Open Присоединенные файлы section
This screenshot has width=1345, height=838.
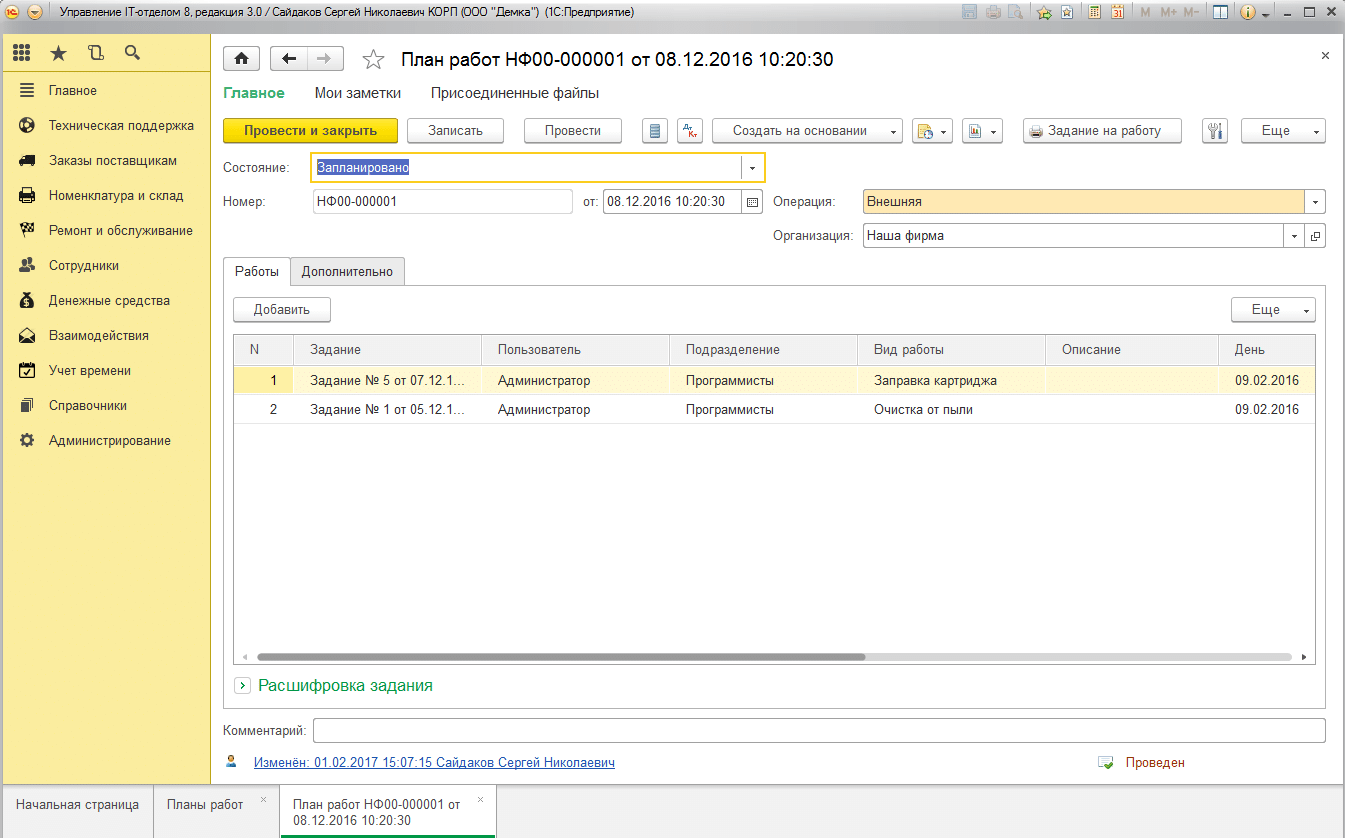[x=514, y=93]
